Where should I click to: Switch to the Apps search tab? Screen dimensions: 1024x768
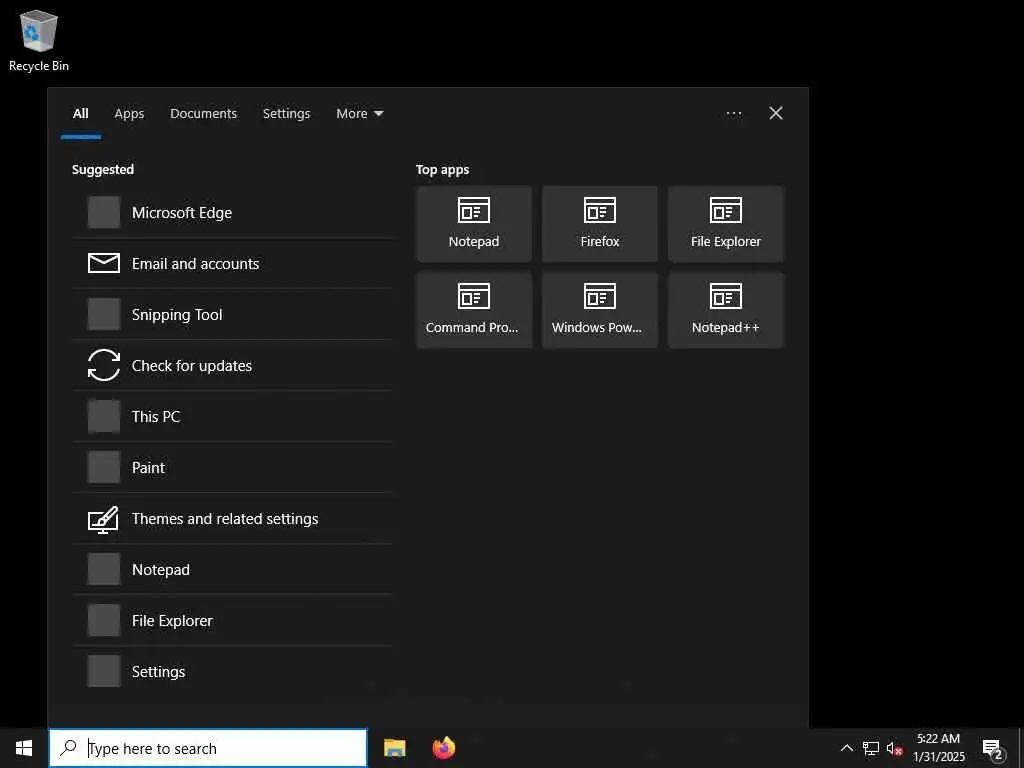(129, 114)
